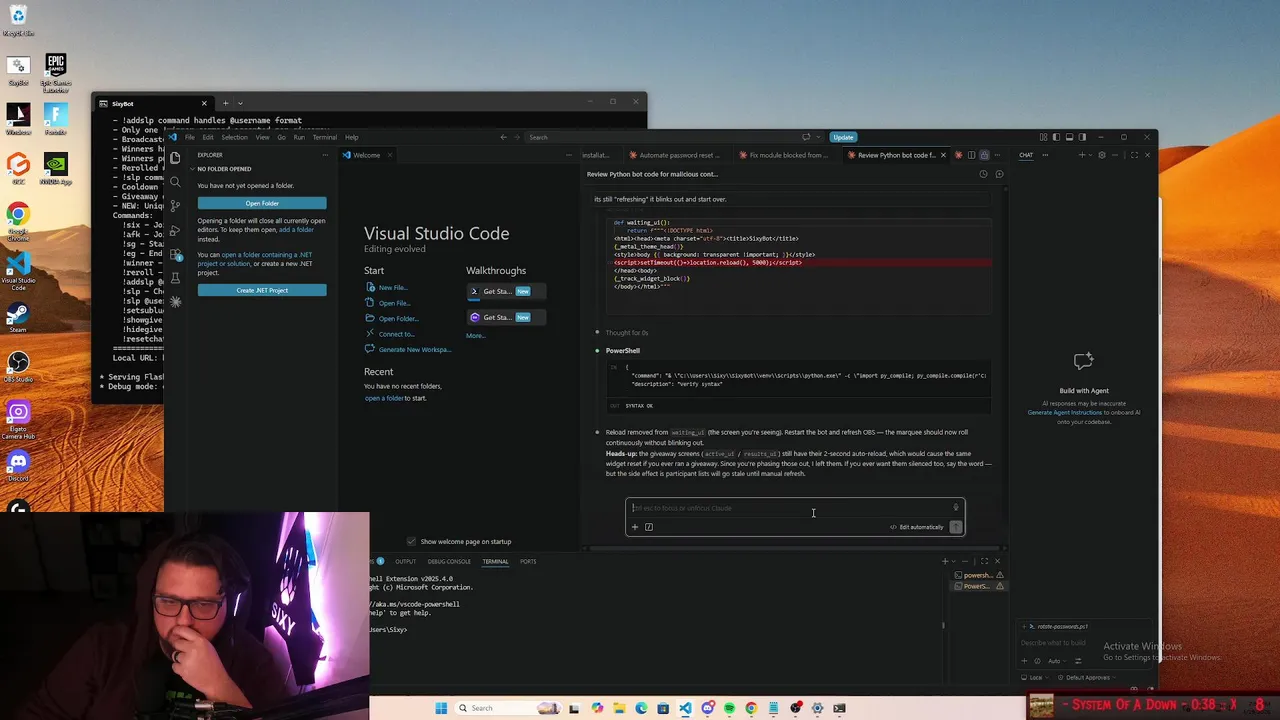Open new chat dropdown arrow in Chat panel
This screenshot has height=720, width=1280.
(1091, 155)
